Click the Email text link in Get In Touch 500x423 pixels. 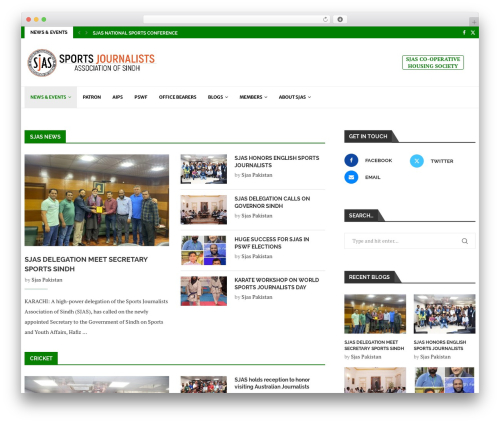point(372,177)
